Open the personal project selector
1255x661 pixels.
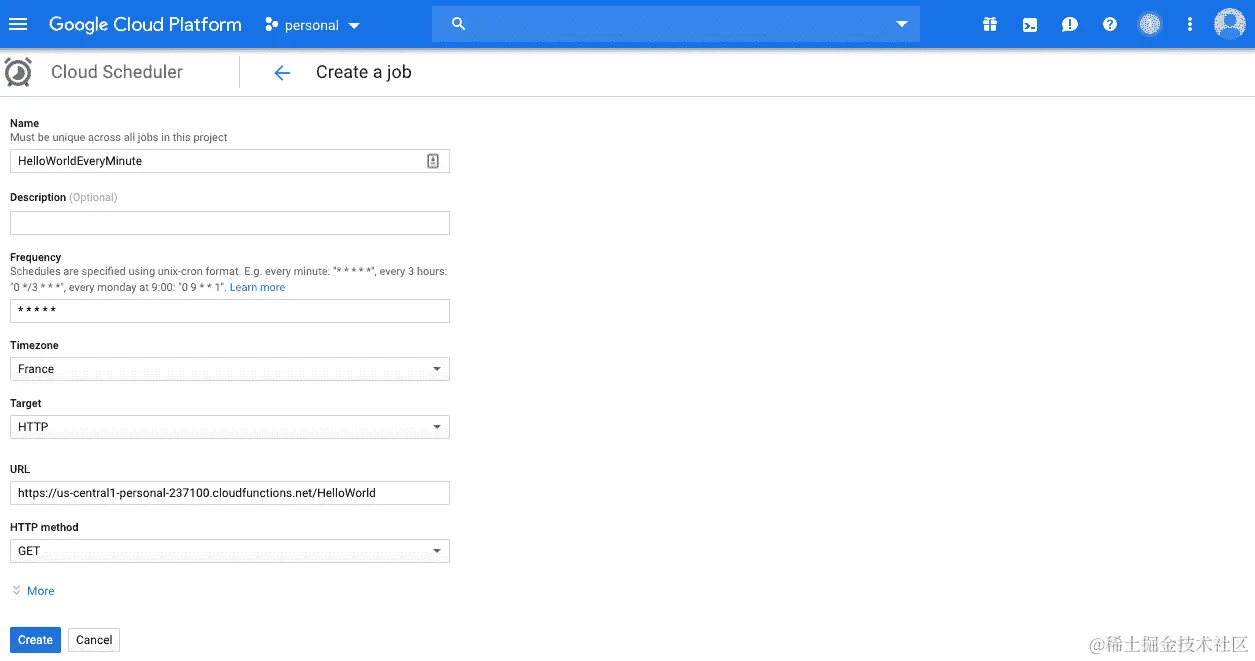[312, 25]
